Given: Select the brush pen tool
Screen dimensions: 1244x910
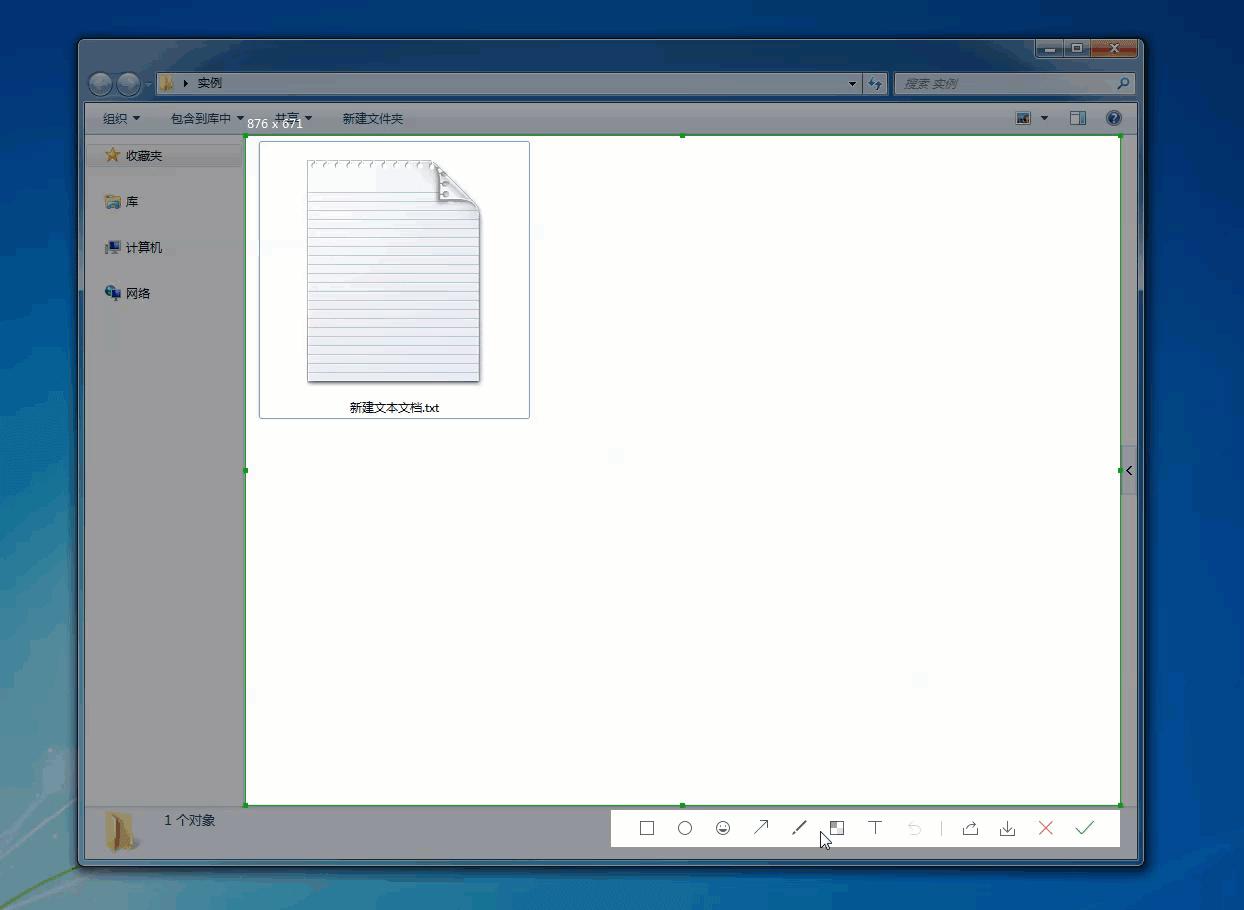Looking at the screenshot, I should pos(799,828).
